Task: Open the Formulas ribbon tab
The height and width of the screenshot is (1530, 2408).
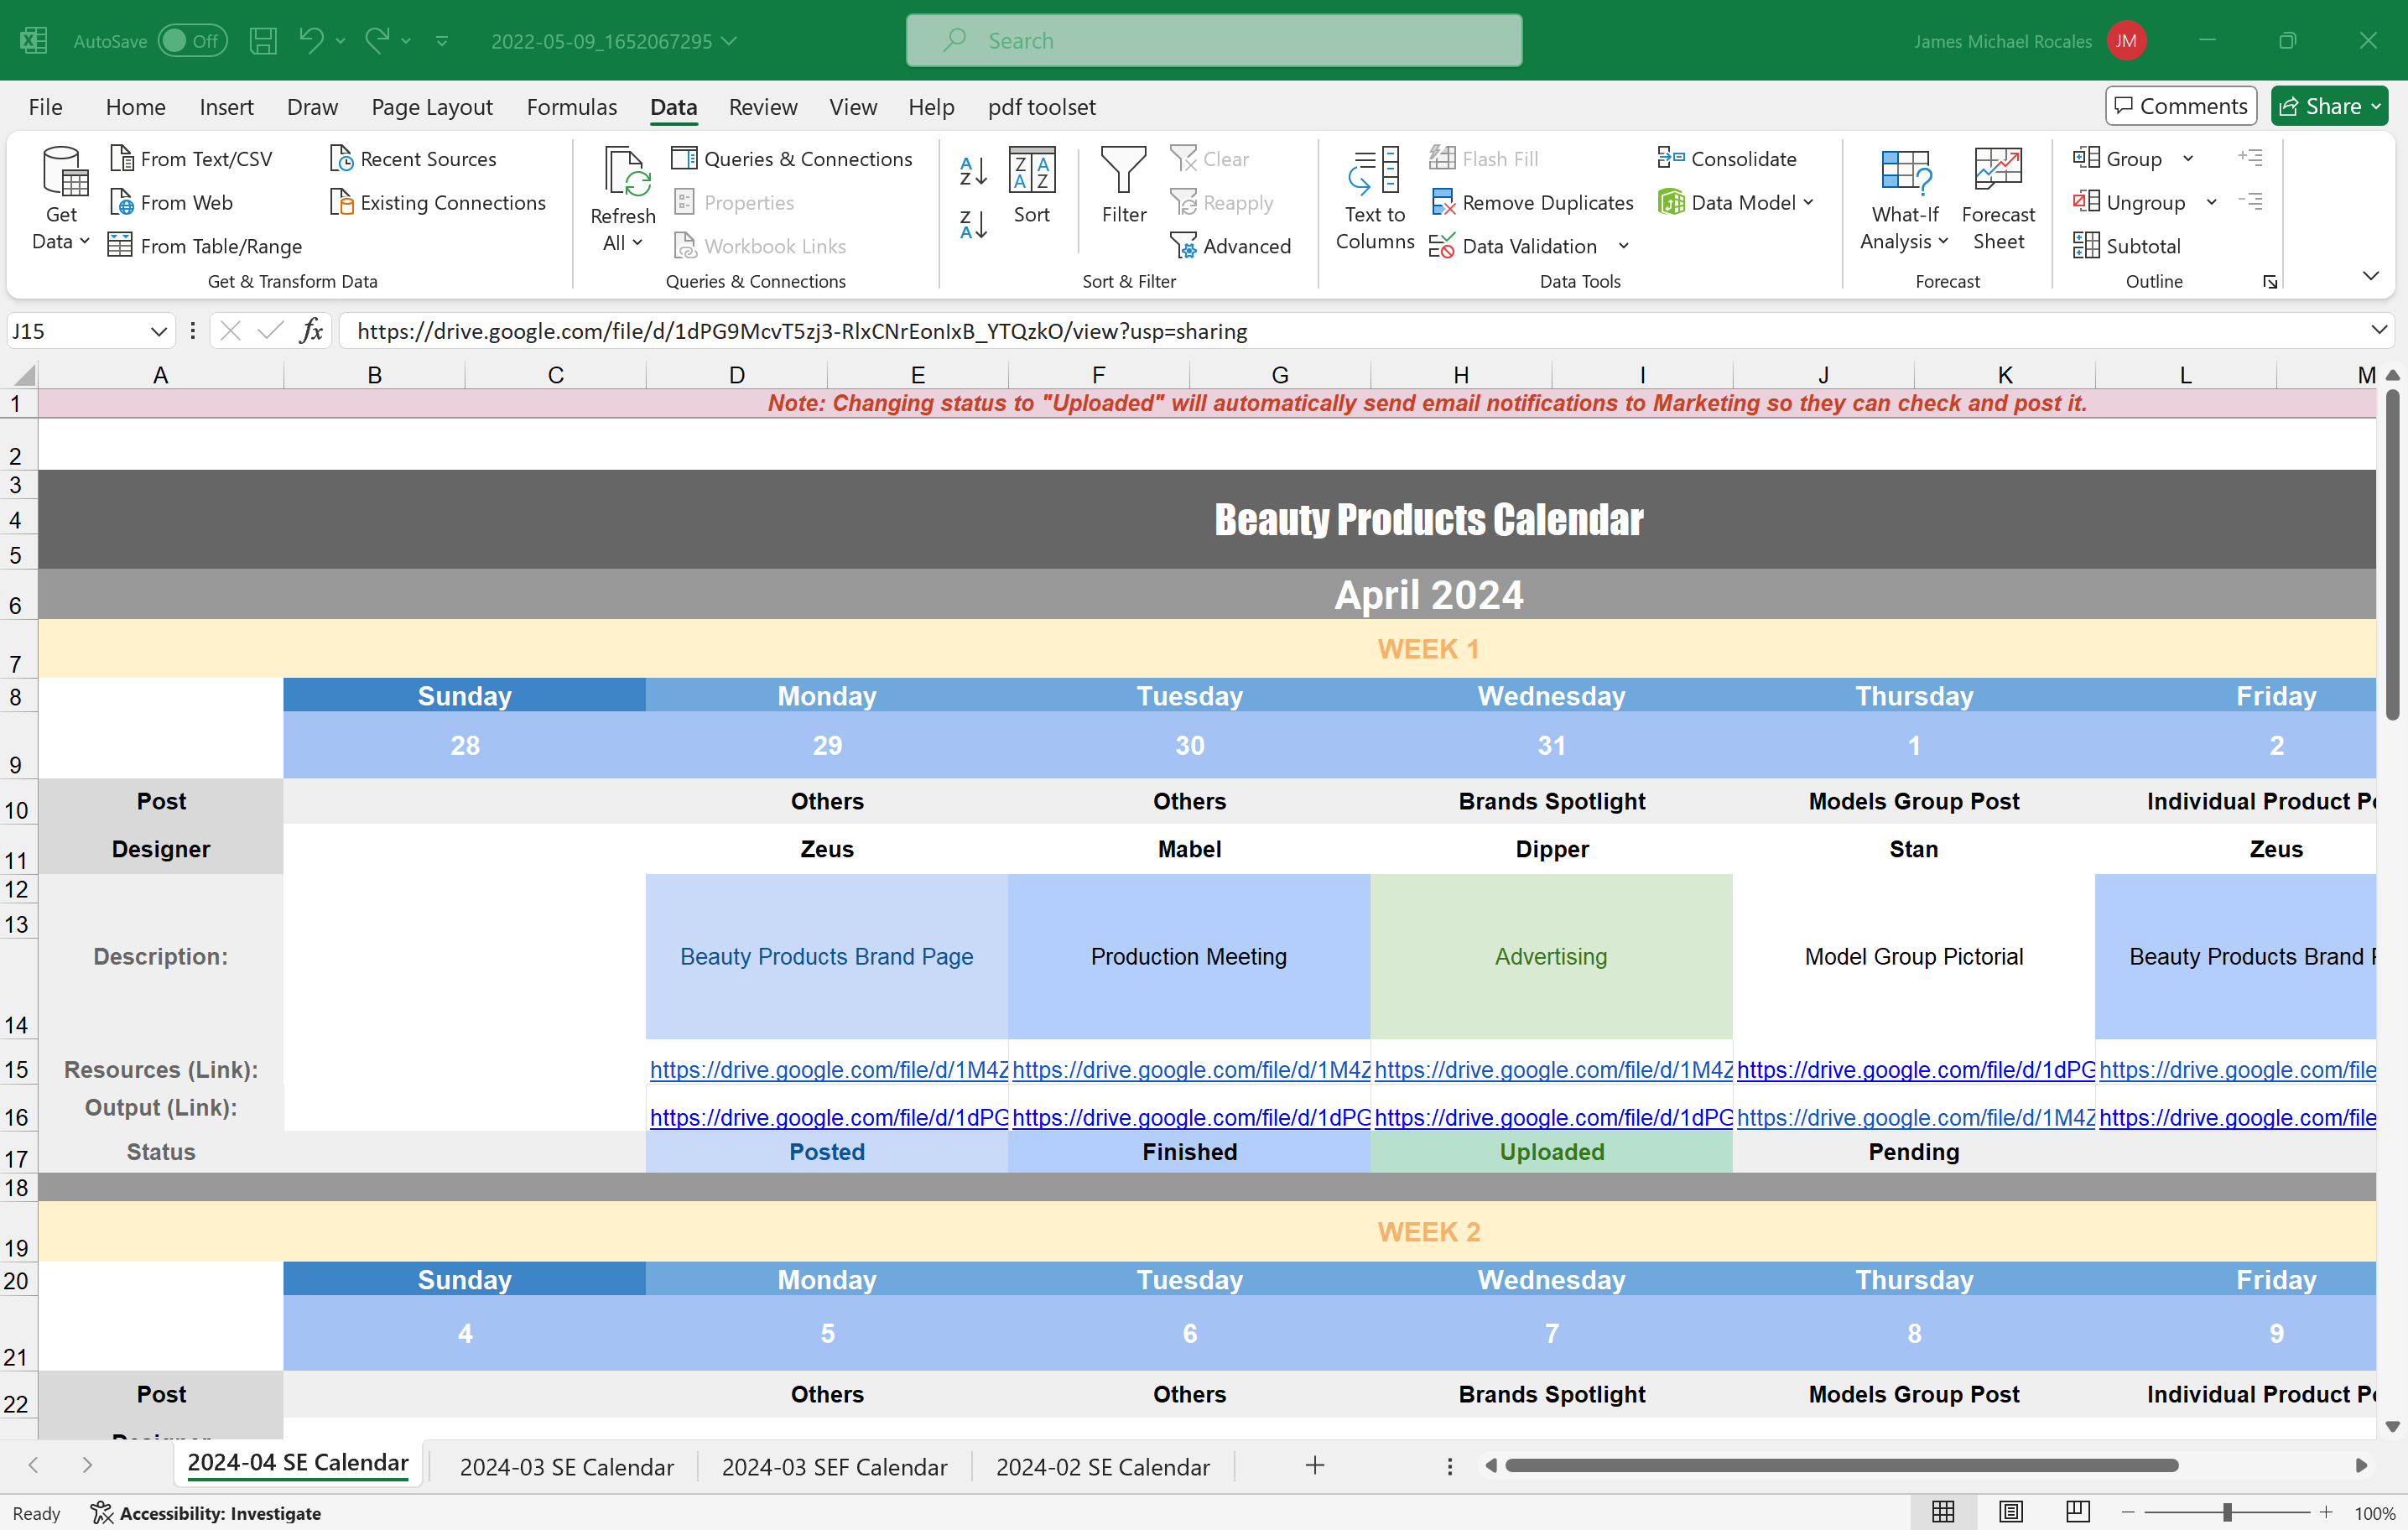Action: pos(571,107)
